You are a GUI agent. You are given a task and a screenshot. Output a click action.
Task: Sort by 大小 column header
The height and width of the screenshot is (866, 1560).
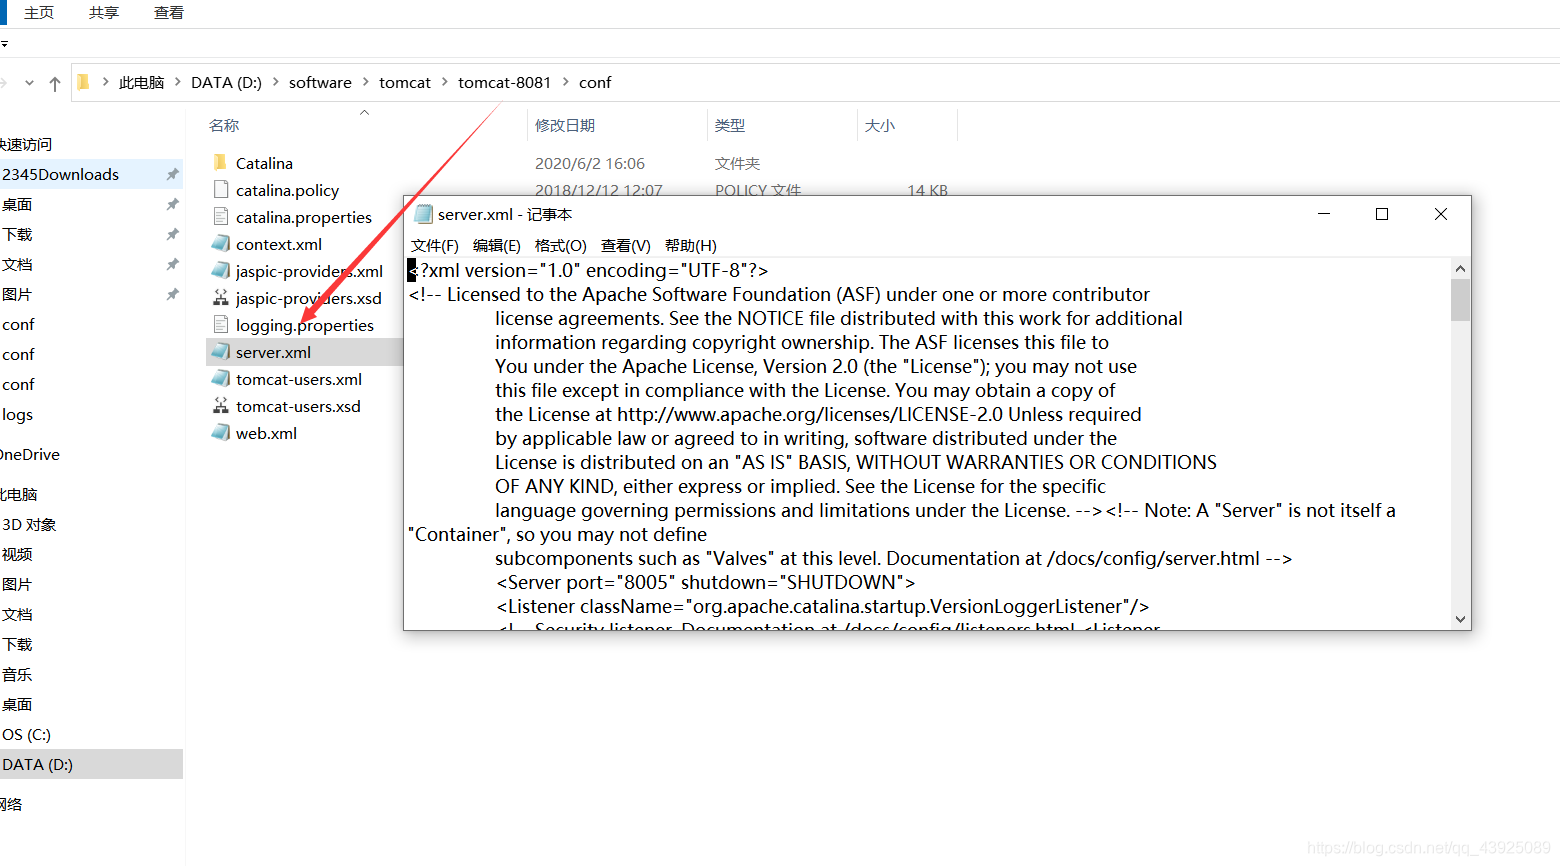pyautogui.click(x=880, y=125)
